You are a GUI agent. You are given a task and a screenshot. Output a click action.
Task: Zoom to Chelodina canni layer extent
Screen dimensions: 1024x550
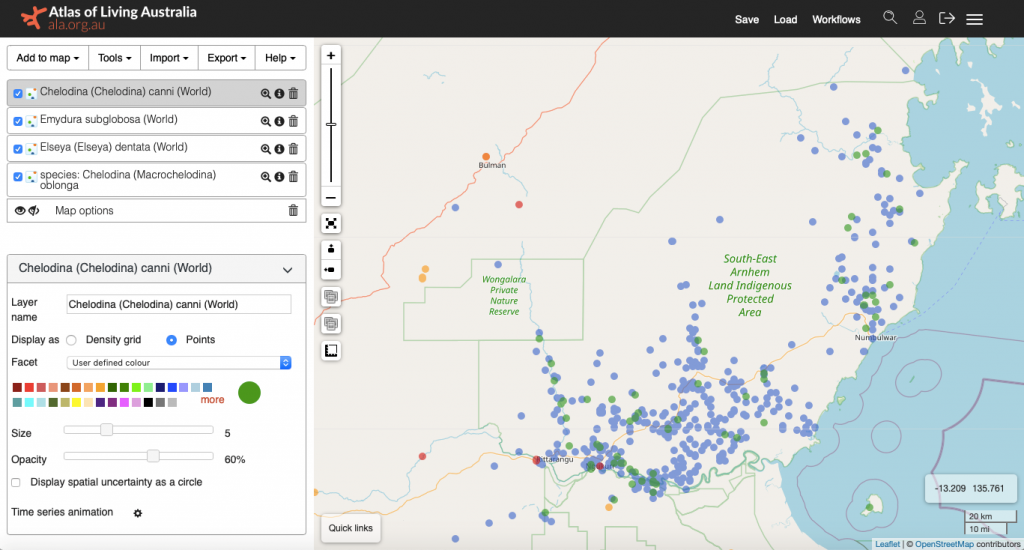[x=266, y=93]
